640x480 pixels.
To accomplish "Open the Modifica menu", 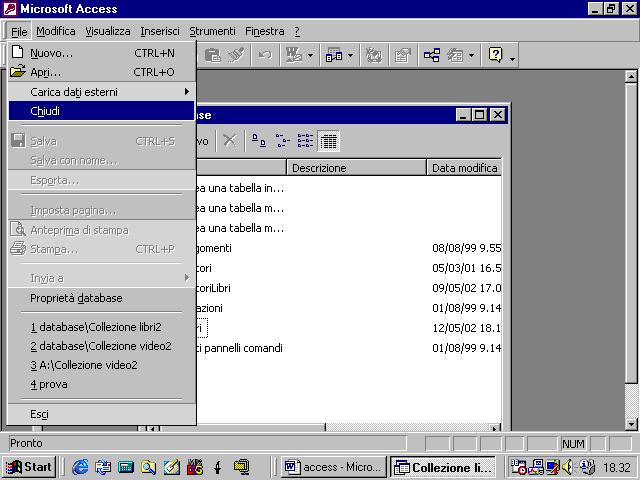I will click(x=56, y=31).
